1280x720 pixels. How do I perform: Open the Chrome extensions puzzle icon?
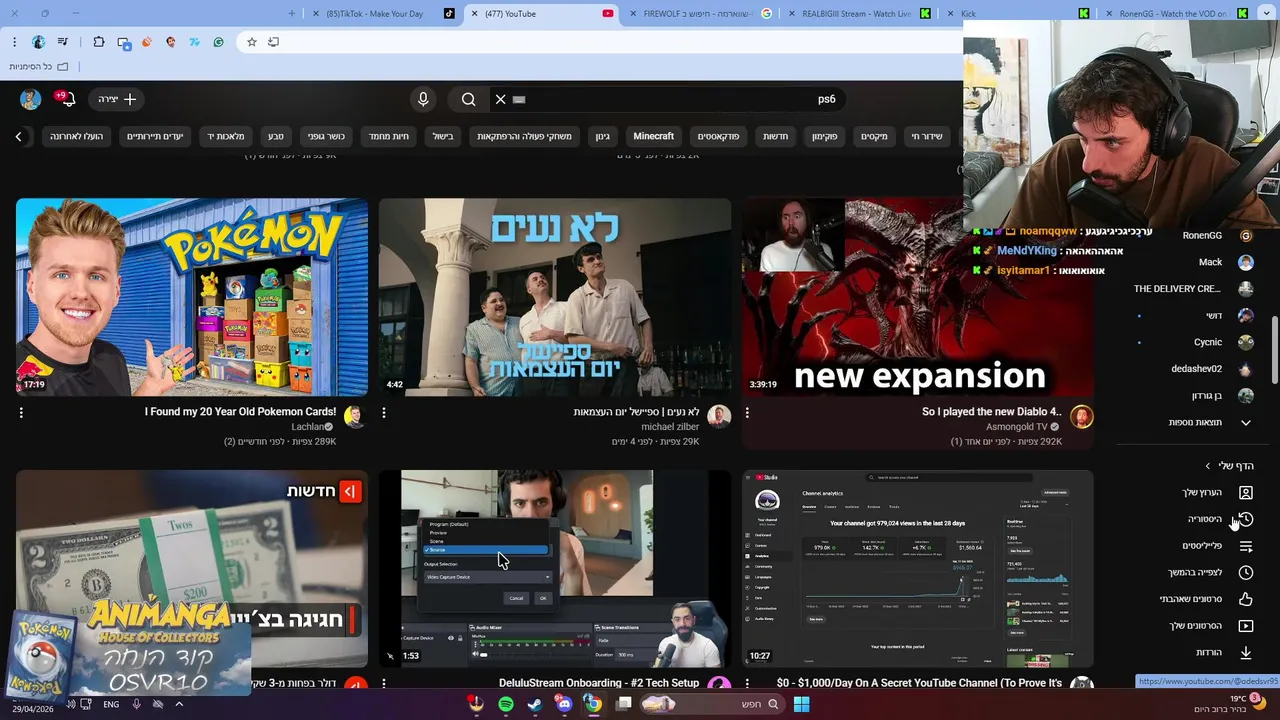tap(98, 42)
